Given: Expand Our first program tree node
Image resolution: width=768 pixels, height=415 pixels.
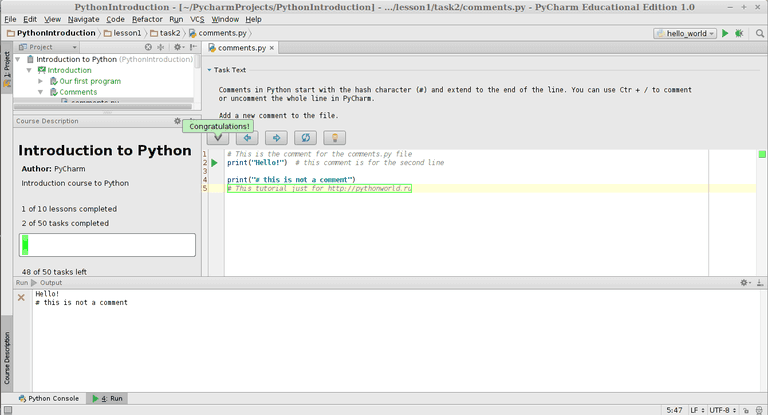Looking at the screenshot, I should point(41,81).
